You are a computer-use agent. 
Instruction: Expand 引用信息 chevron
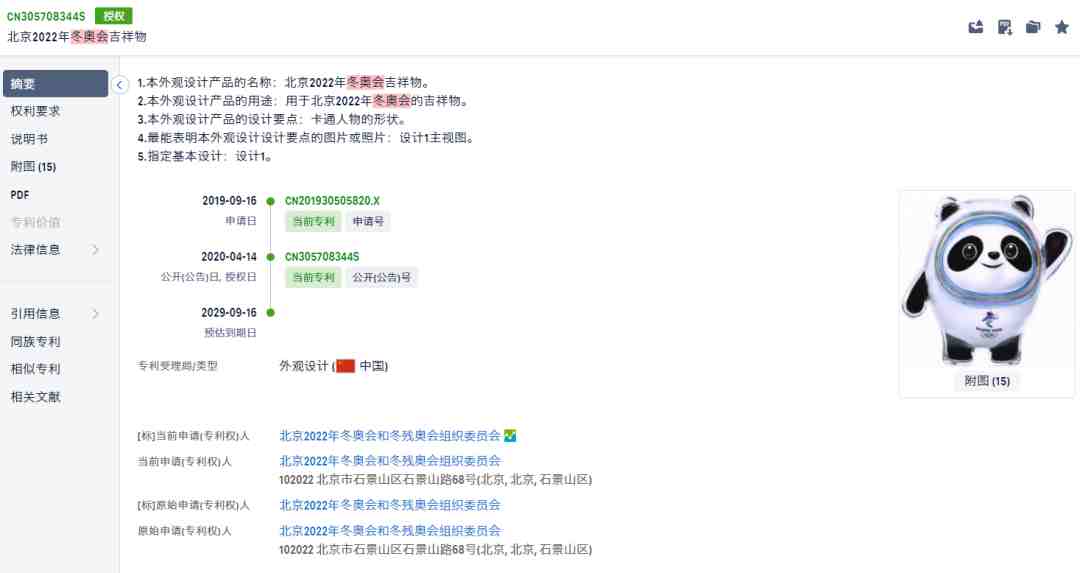[x=96, y=313]
